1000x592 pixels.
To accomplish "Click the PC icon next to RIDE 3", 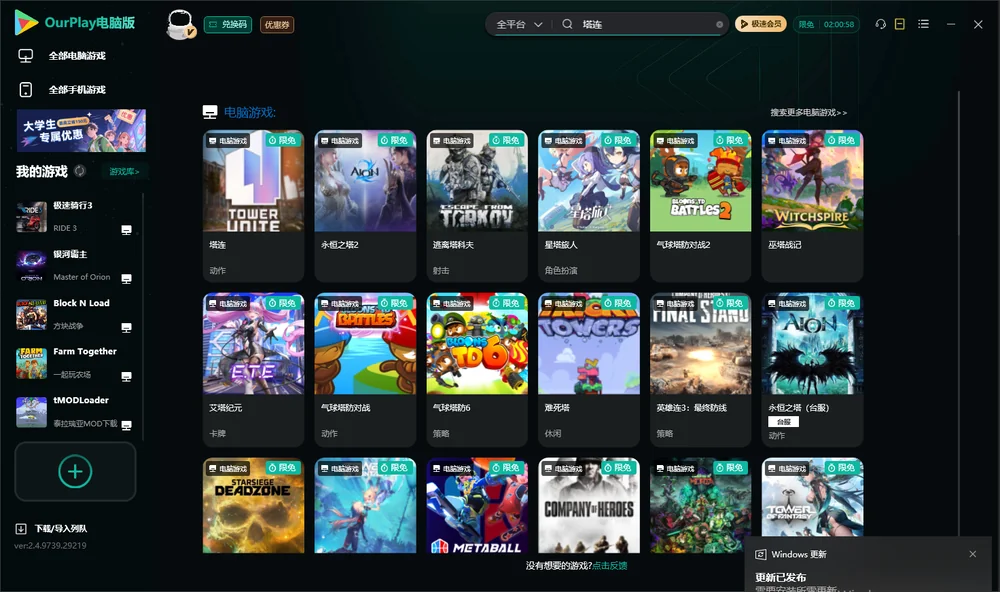I will coord(126,230).
